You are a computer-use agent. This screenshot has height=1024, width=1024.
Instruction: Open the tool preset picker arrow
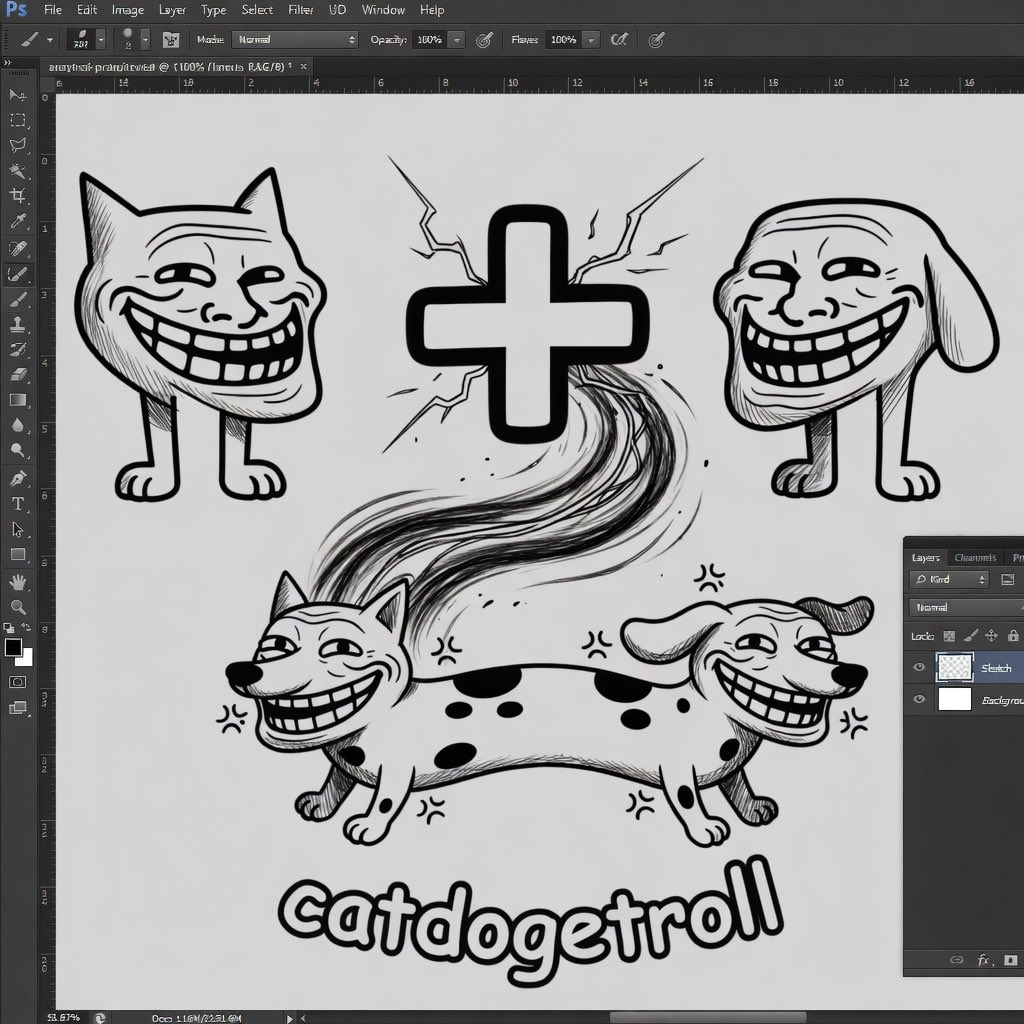pos(50,40)
